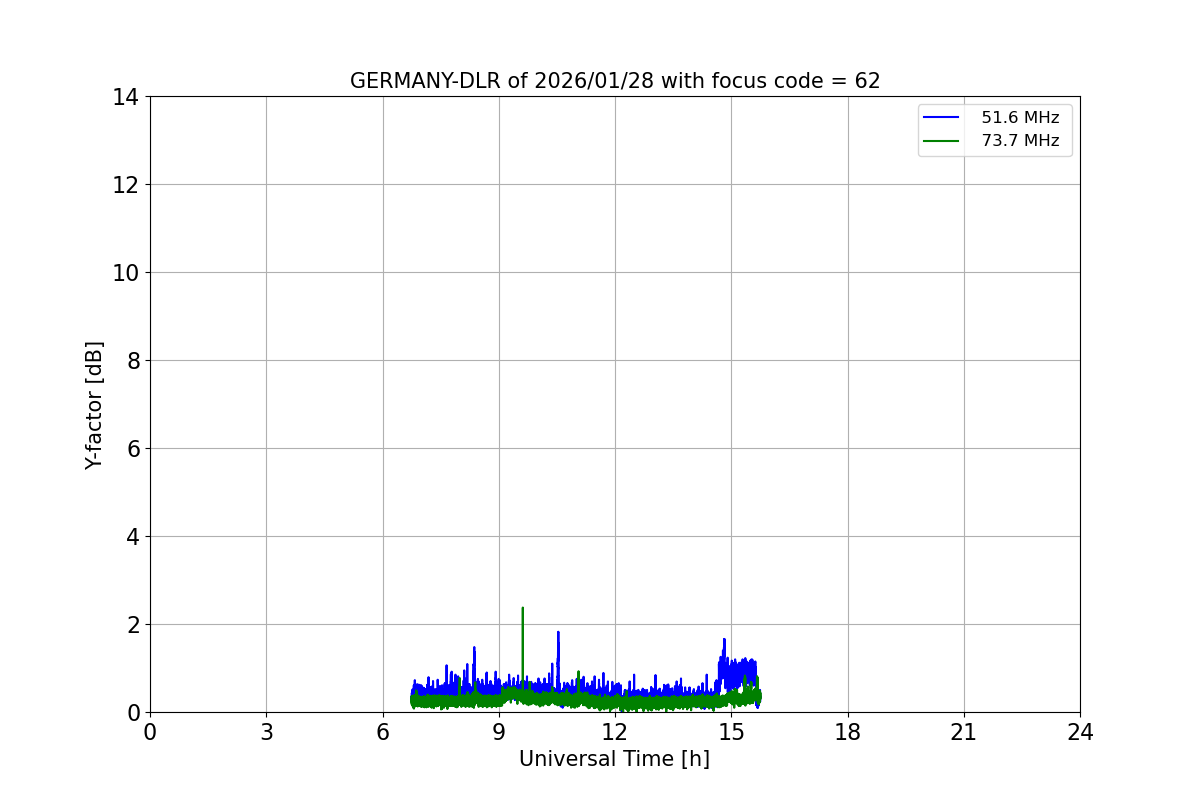Click the x-axis tick label 24
Screen dimensions: 1200x800
(1080, 732)
